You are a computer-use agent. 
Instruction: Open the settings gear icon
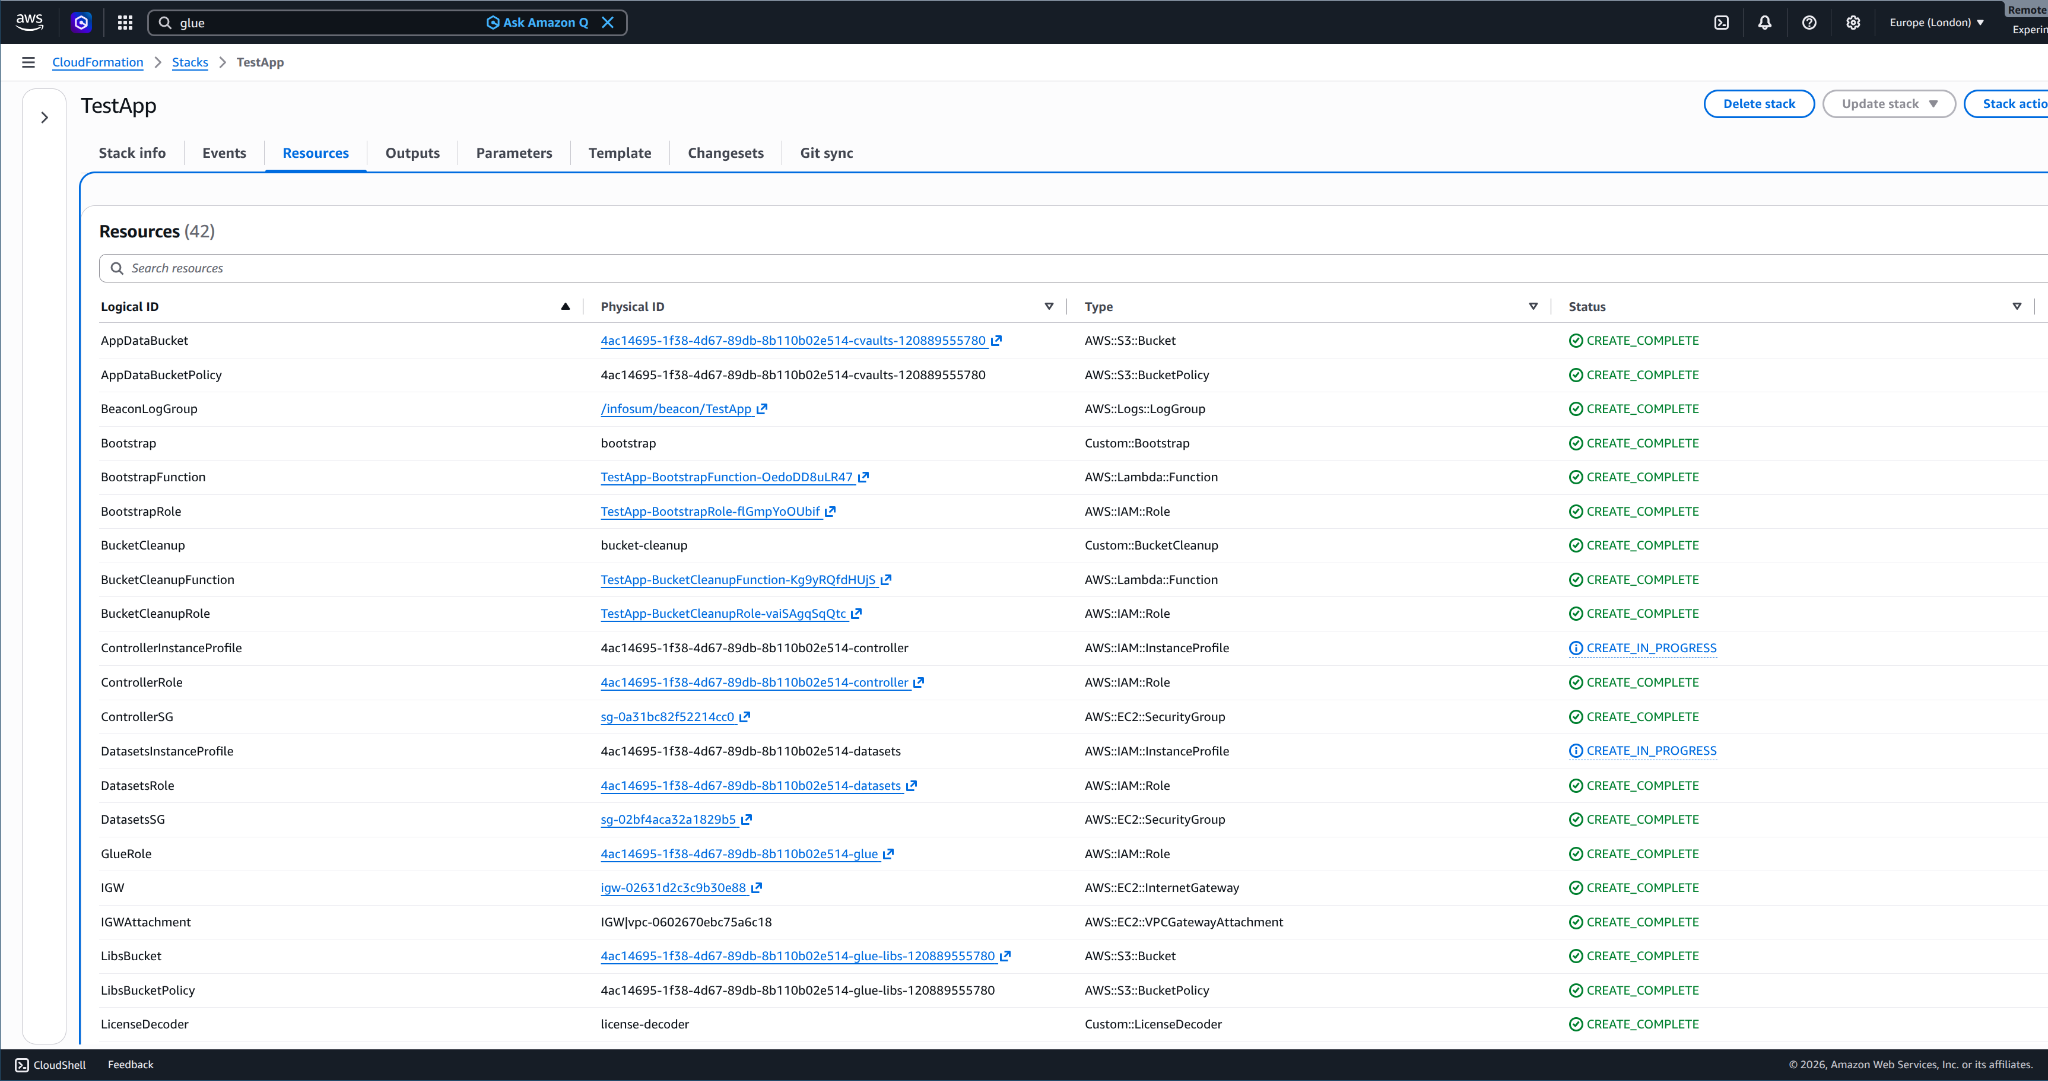click(1853, 22)
